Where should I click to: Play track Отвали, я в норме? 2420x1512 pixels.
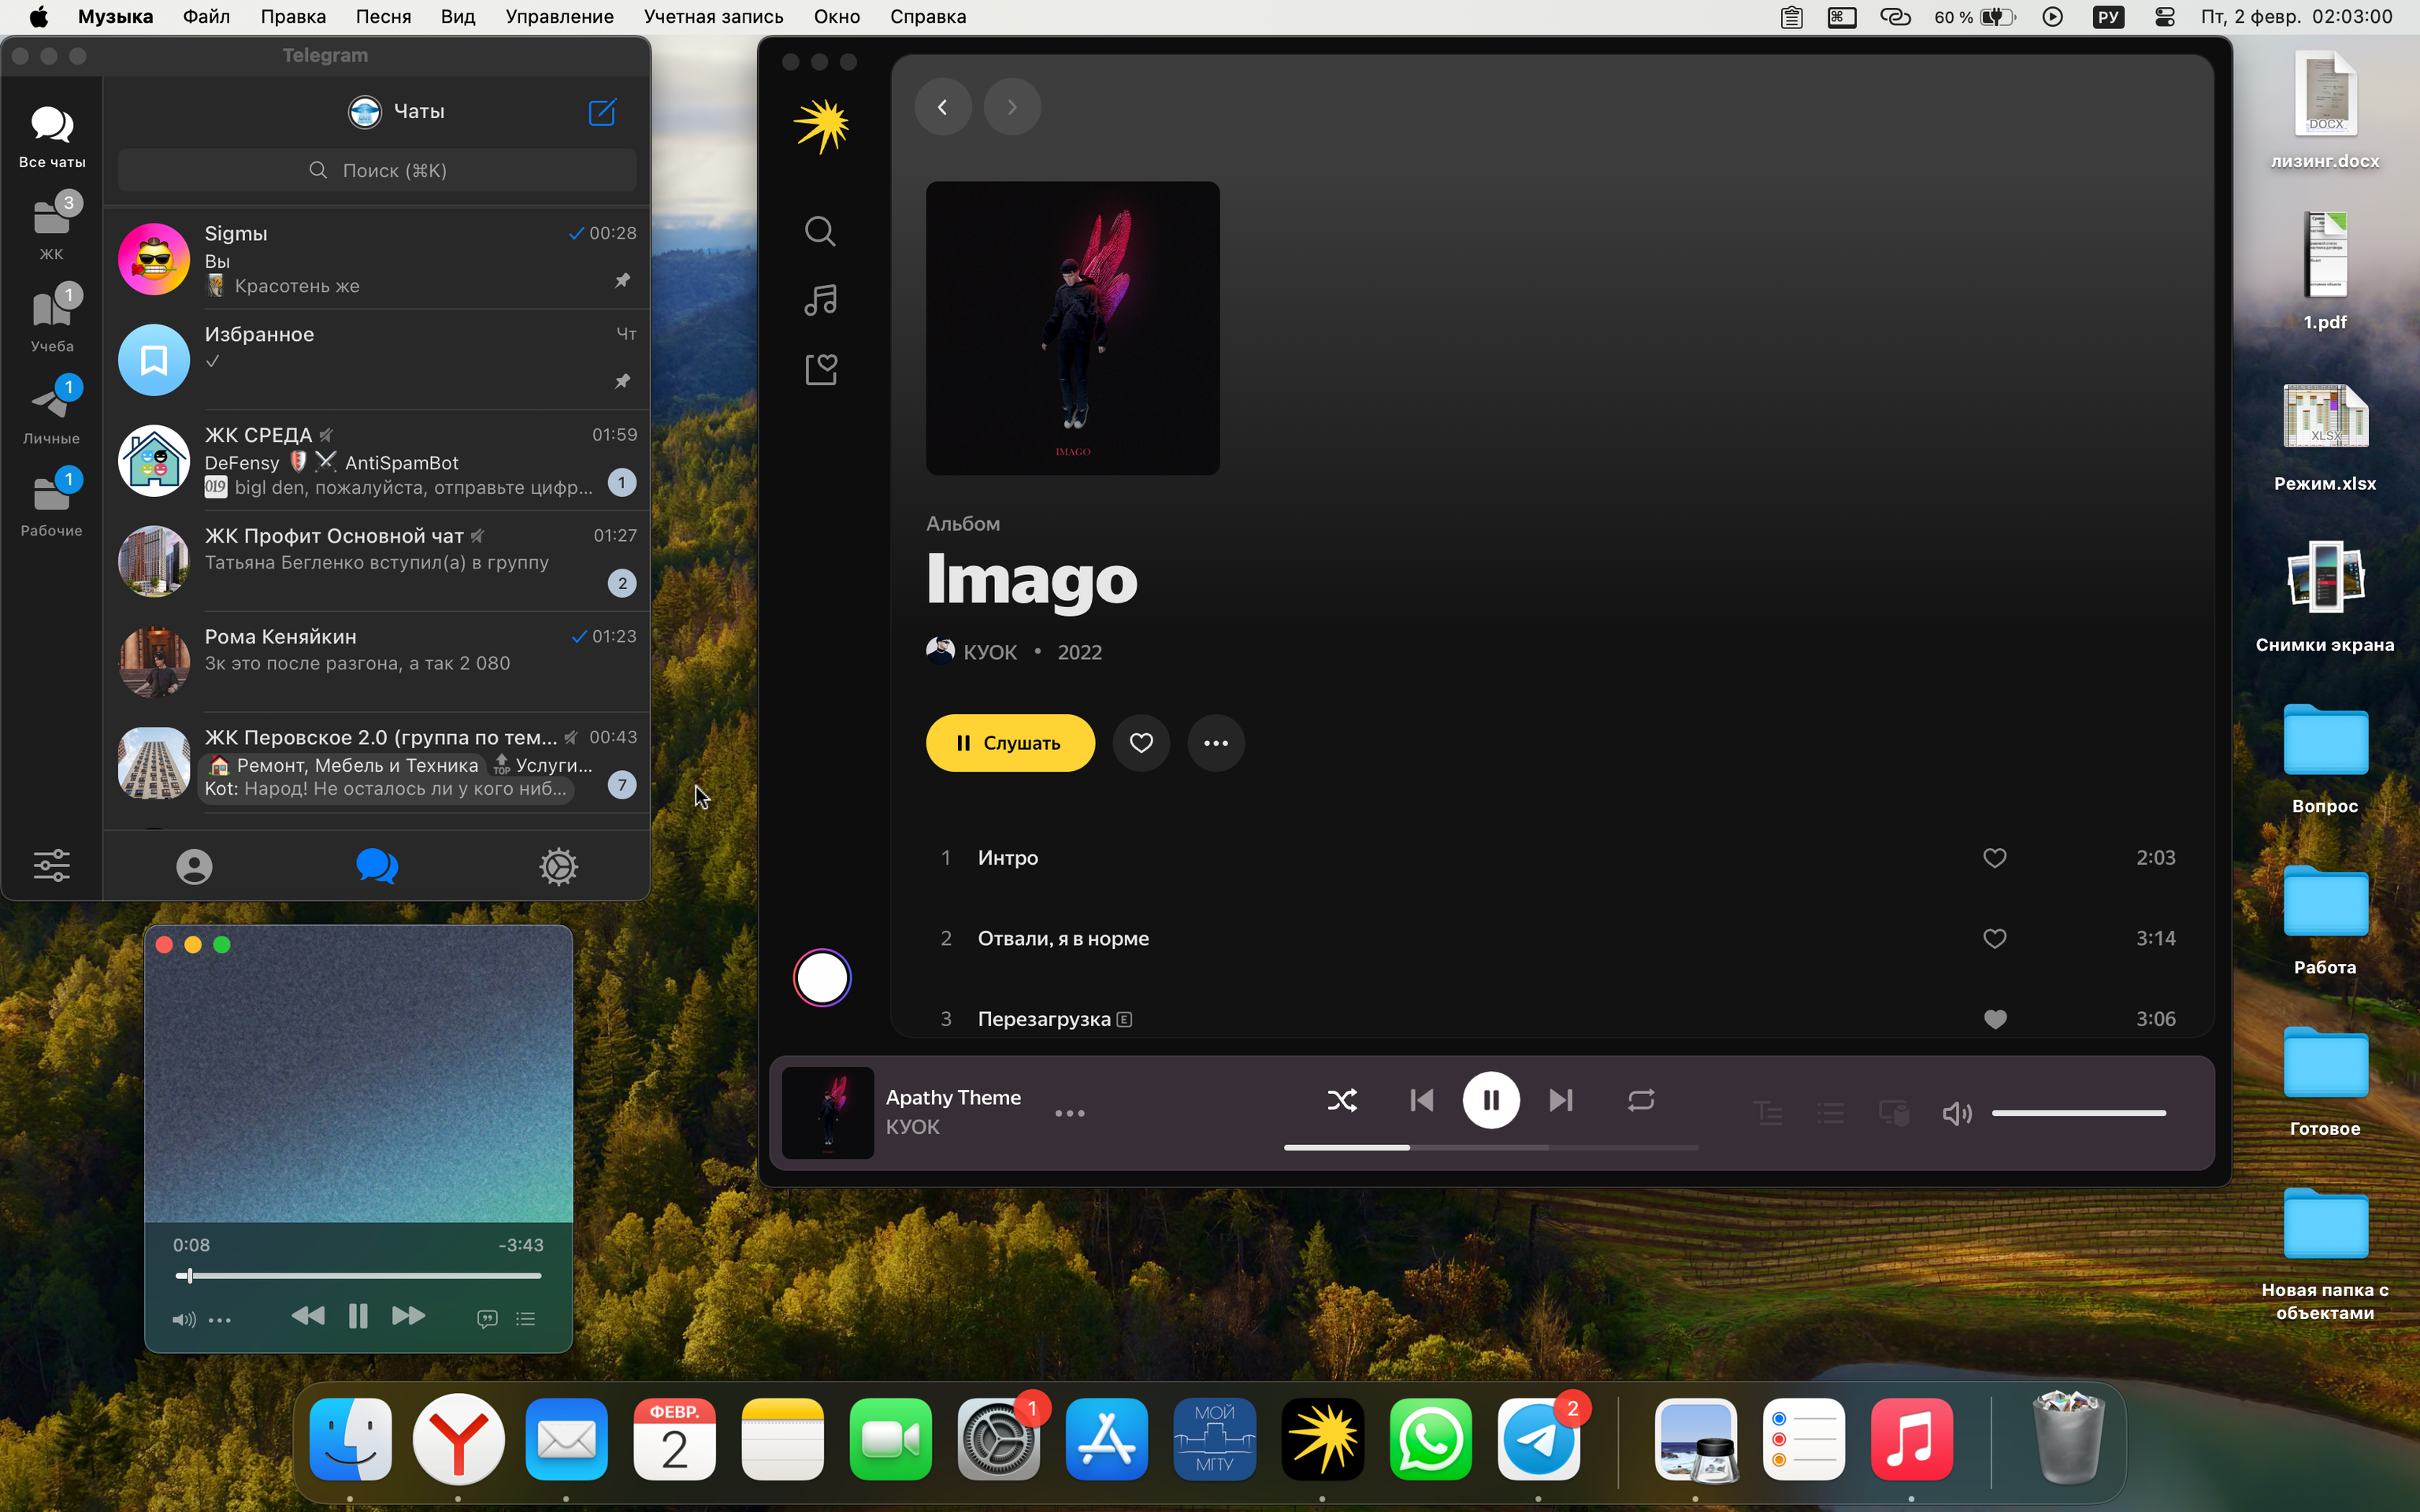point(1063,938)
